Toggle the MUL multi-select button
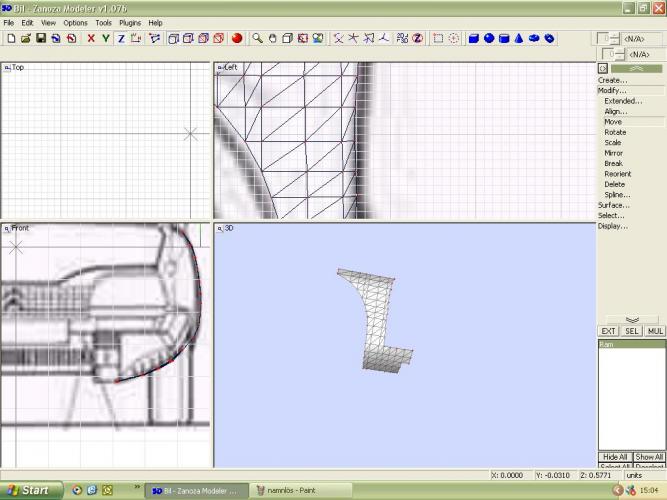 [x=655, y=331]
